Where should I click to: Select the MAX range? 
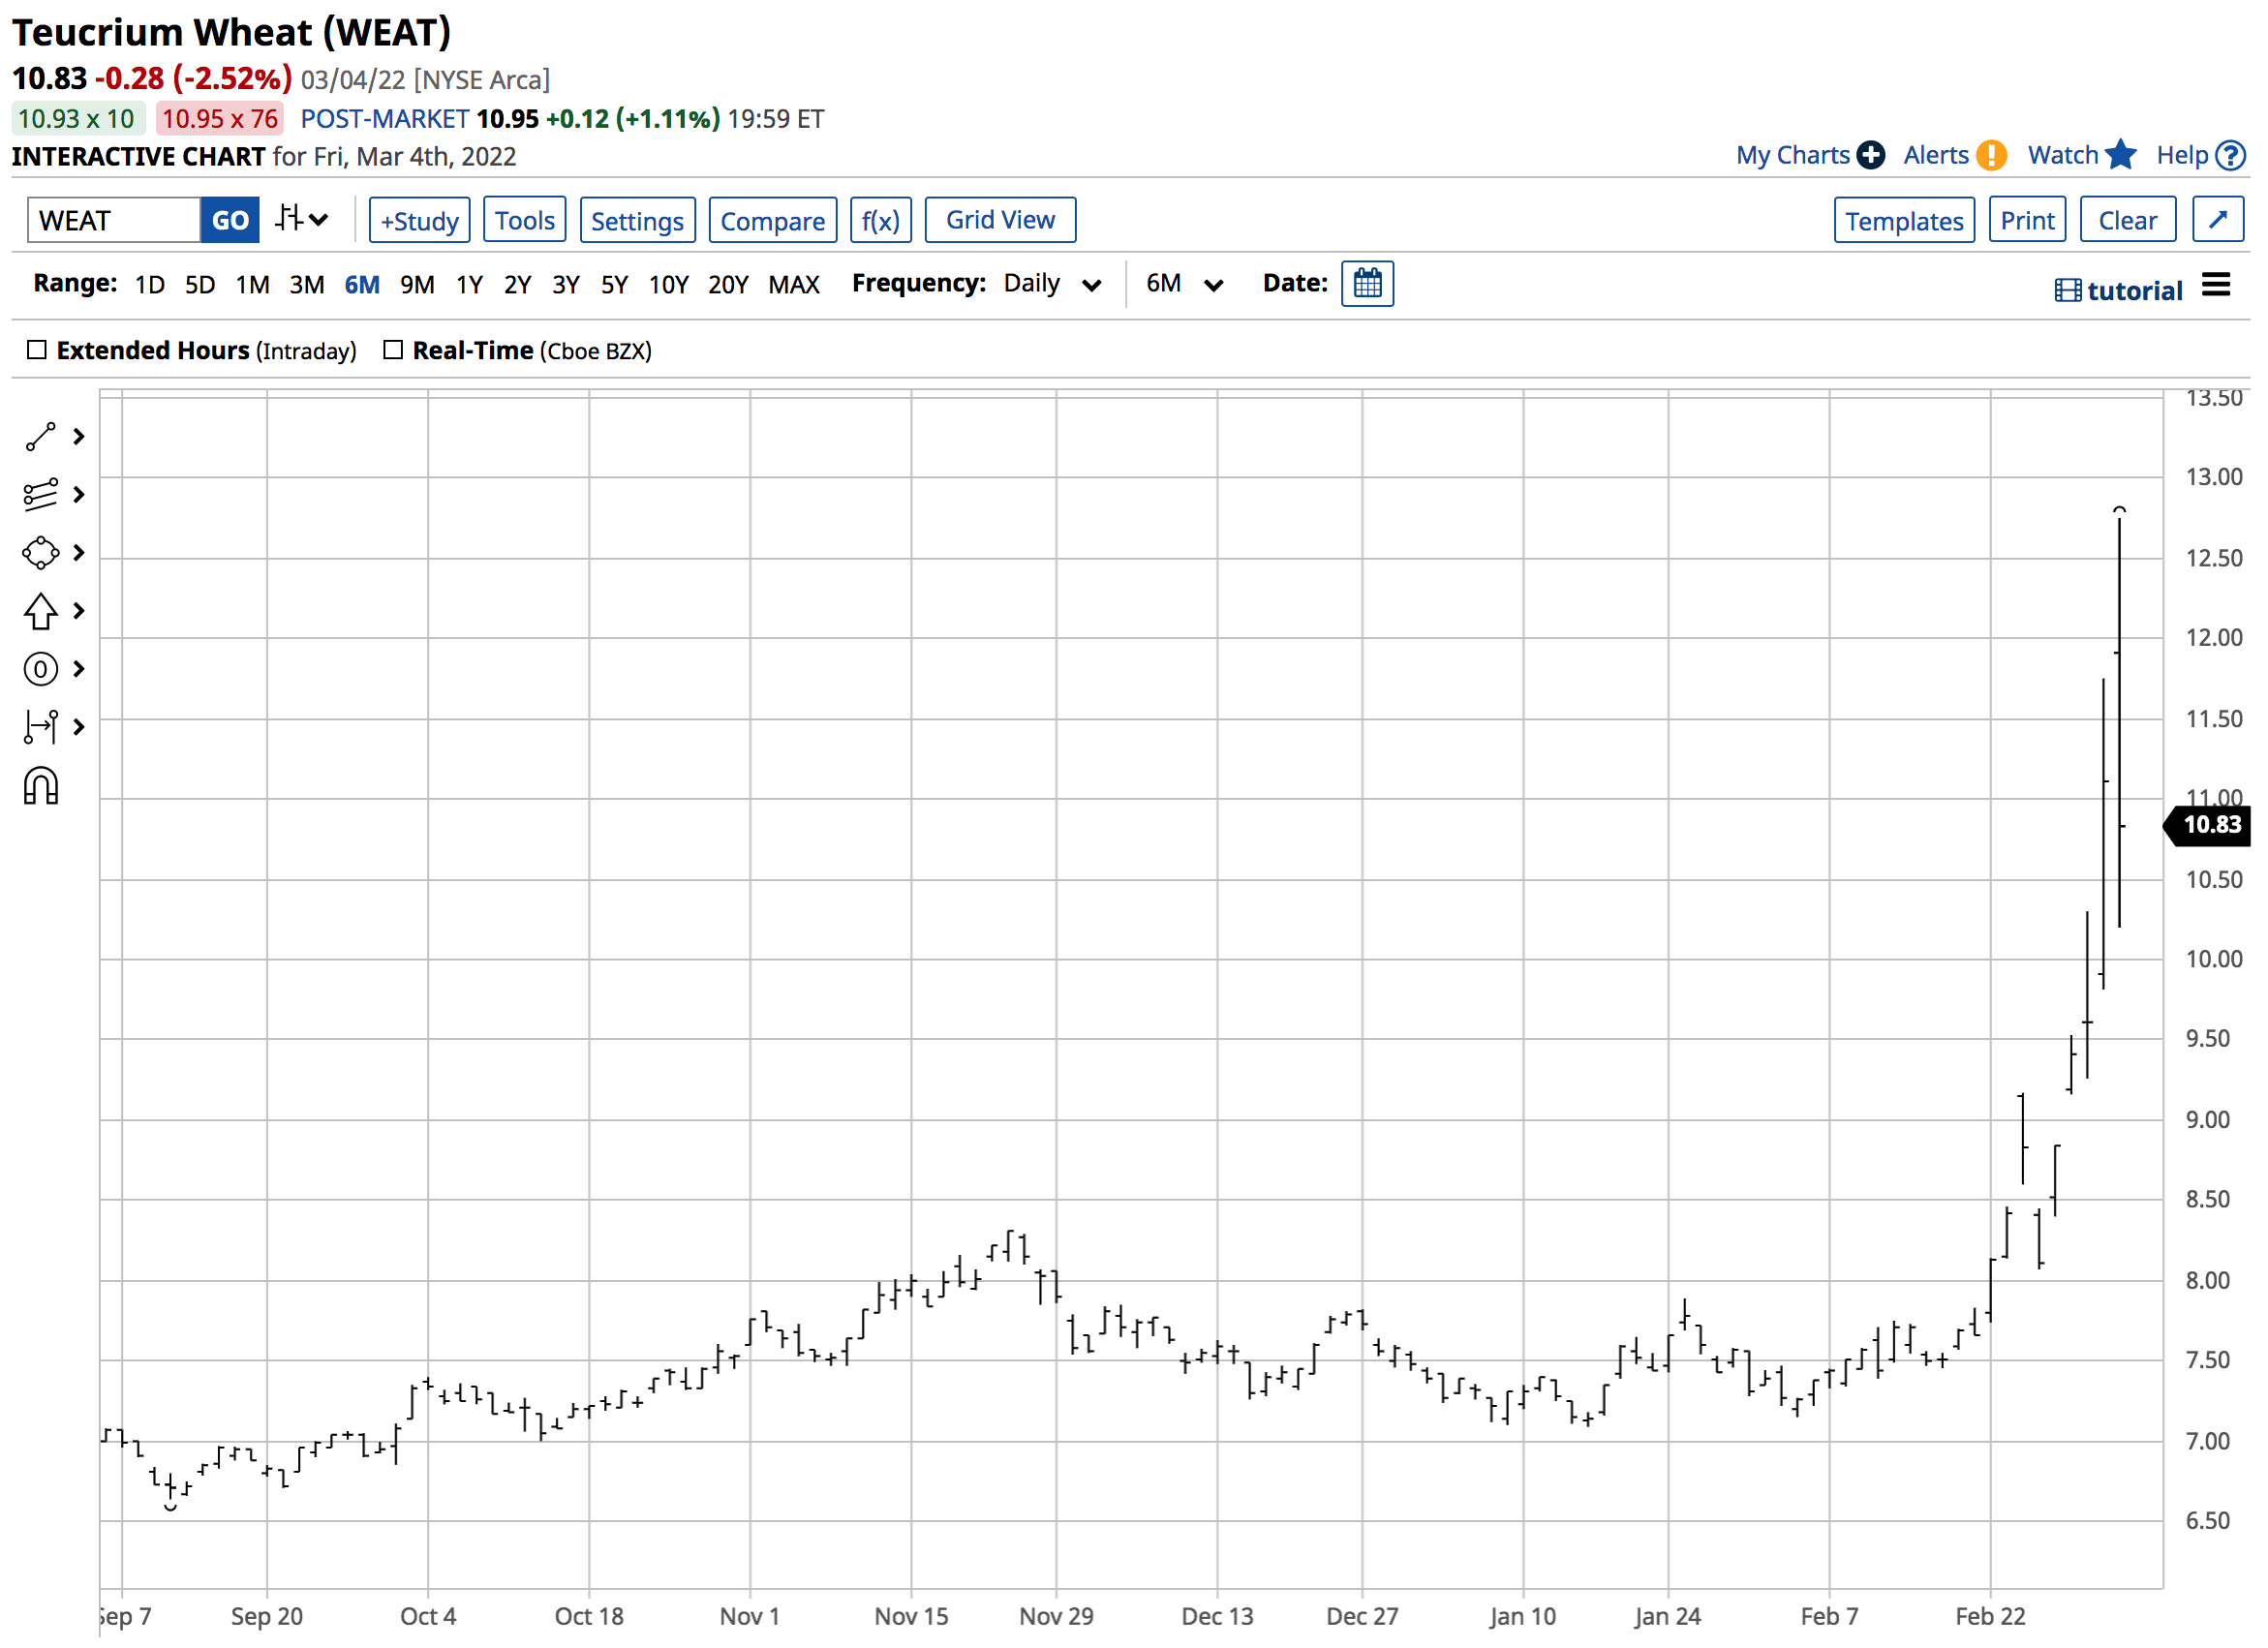(794, 285)
